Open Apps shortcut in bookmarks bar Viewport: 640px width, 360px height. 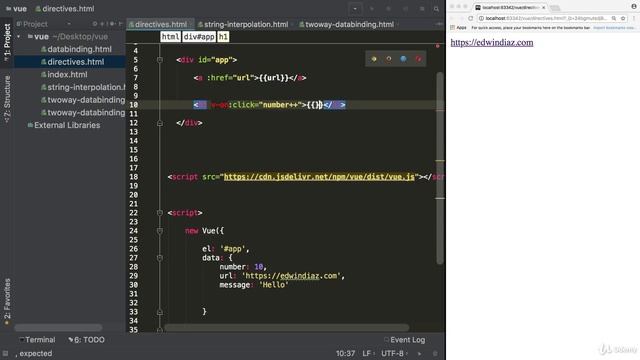point(458,28)
